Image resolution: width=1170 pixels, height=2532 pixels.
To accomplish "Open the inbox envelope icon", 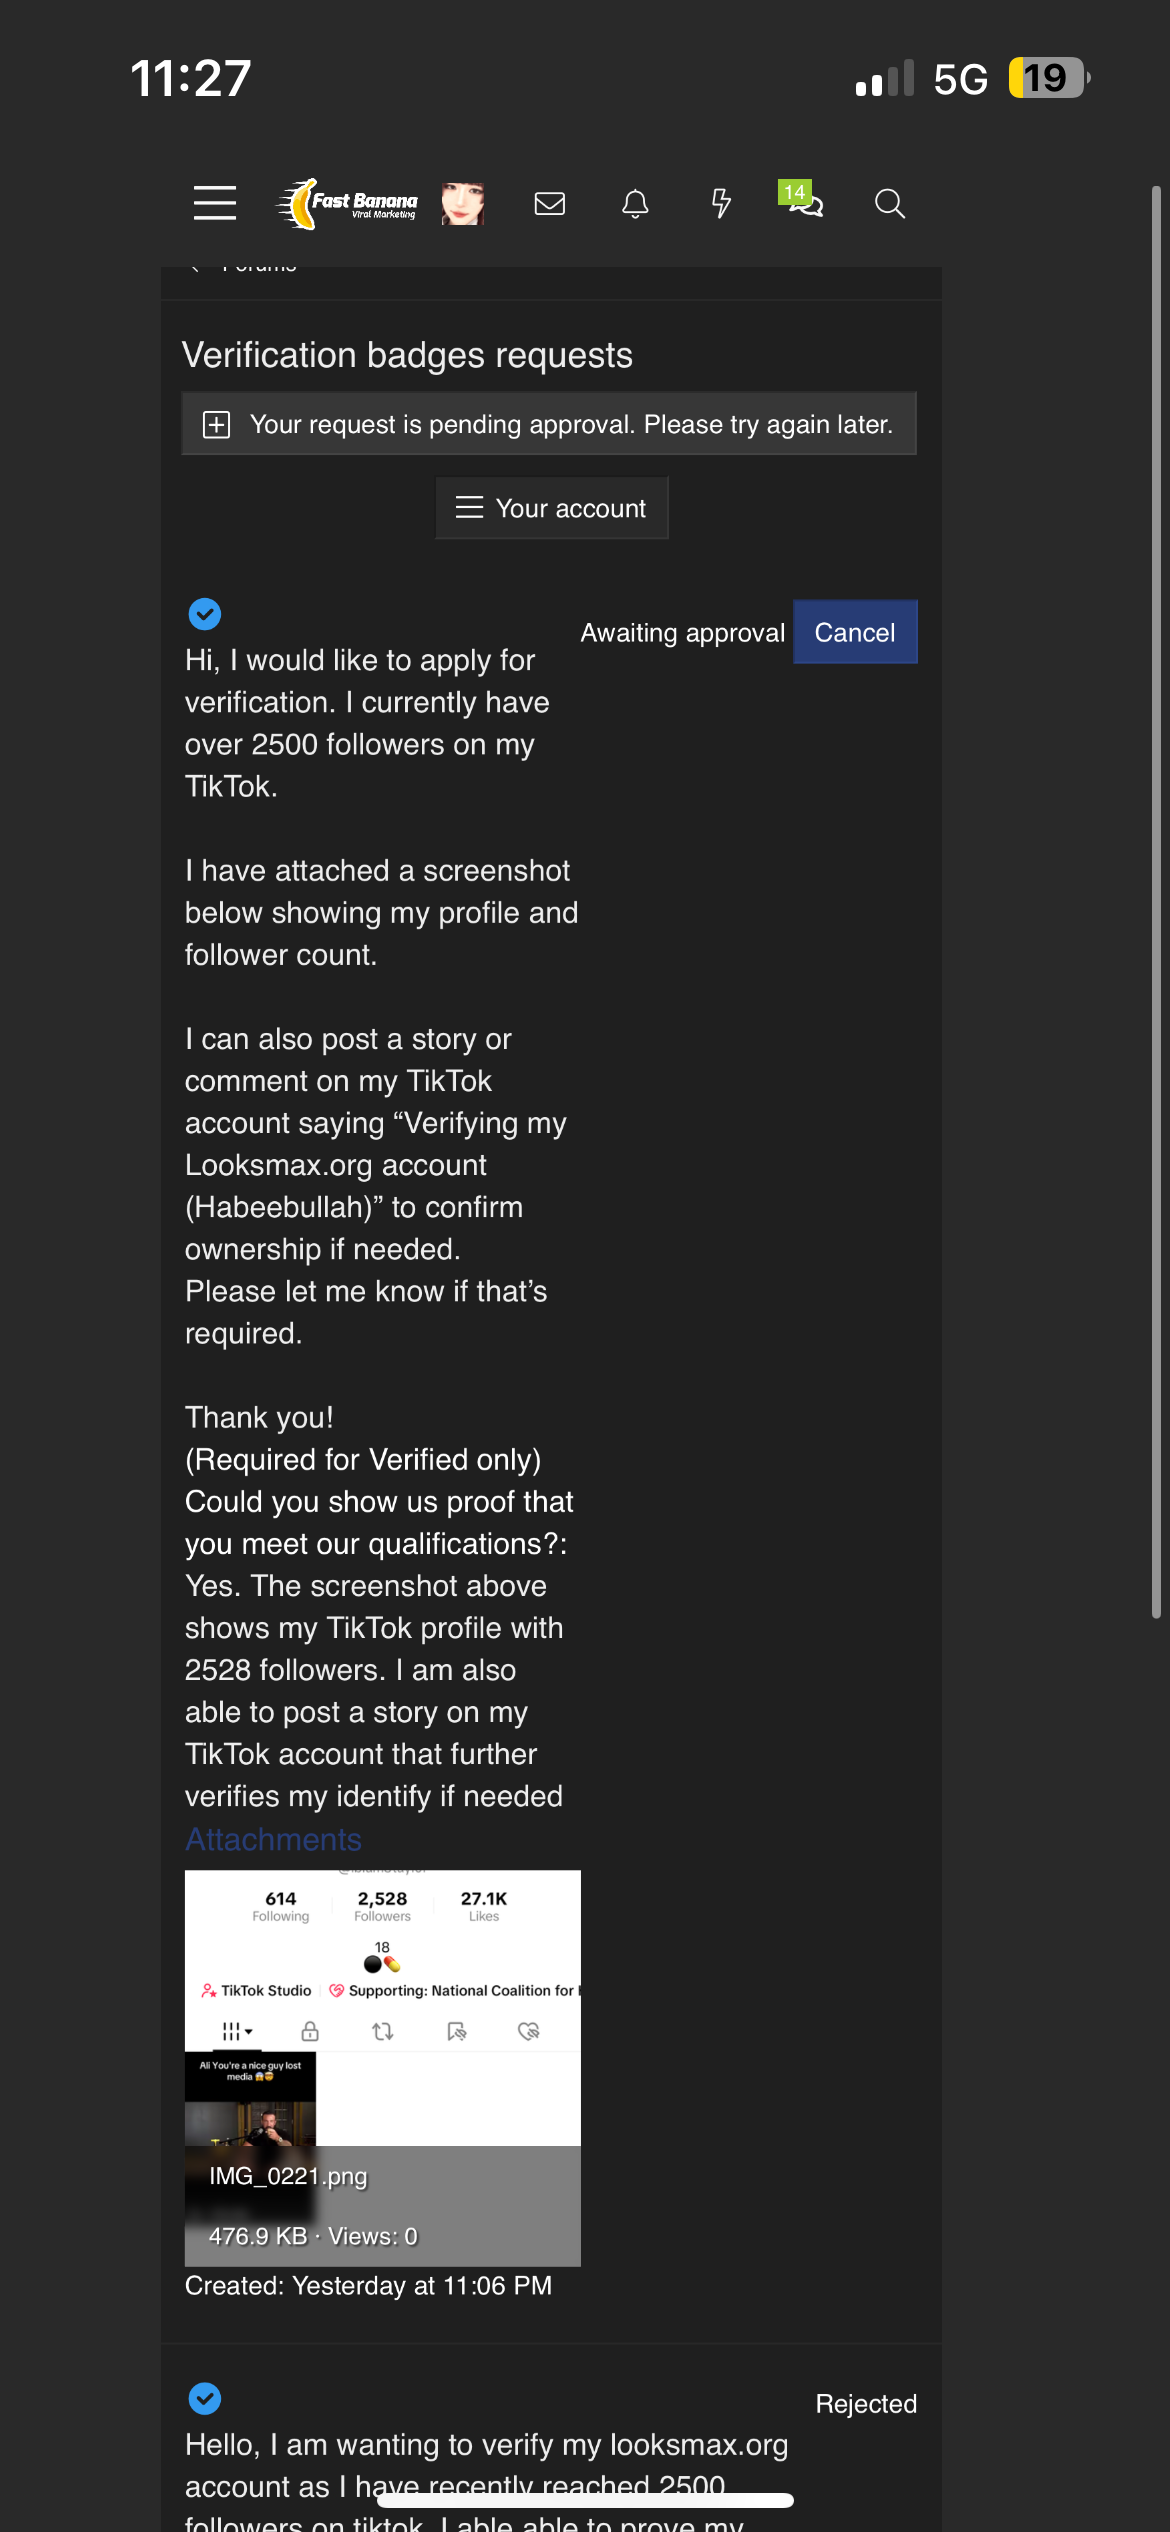I will tap(550, 204).
